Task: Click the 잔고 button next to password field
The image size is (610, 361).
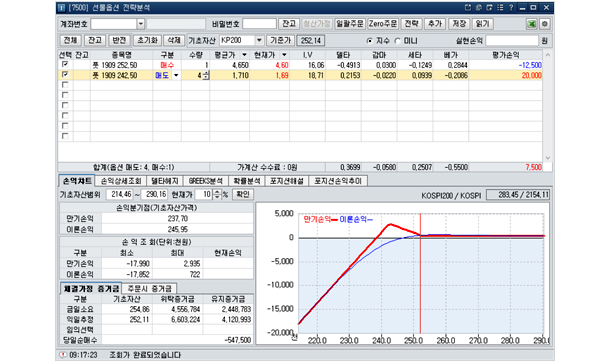Action: (288, 24)
